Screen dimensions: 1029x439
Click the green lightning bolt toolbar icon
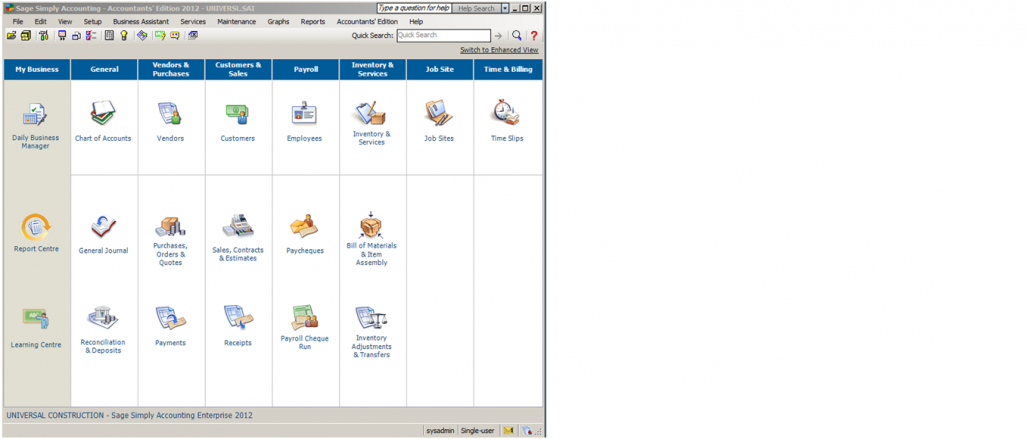[x=159, y=35]
